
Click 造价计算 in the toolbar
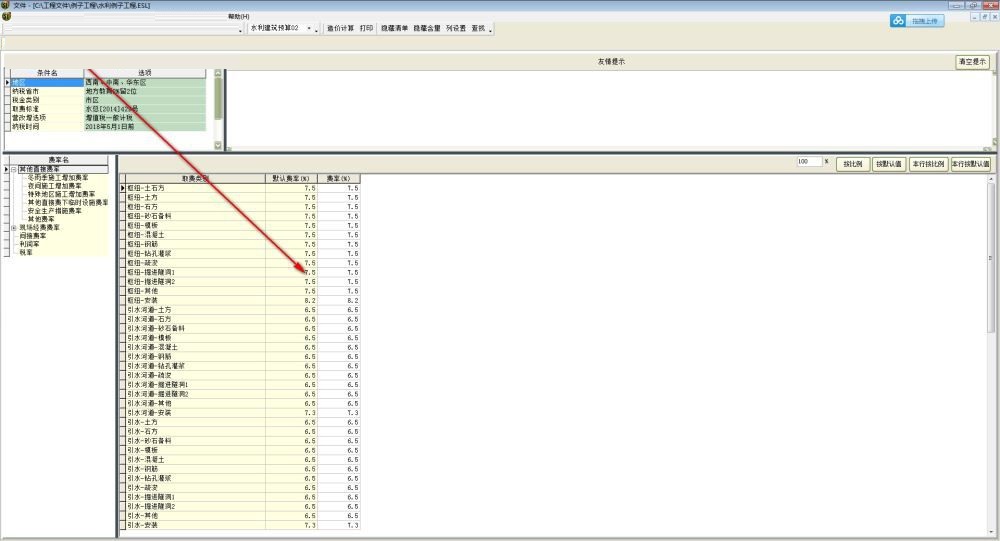click(340, 28)
